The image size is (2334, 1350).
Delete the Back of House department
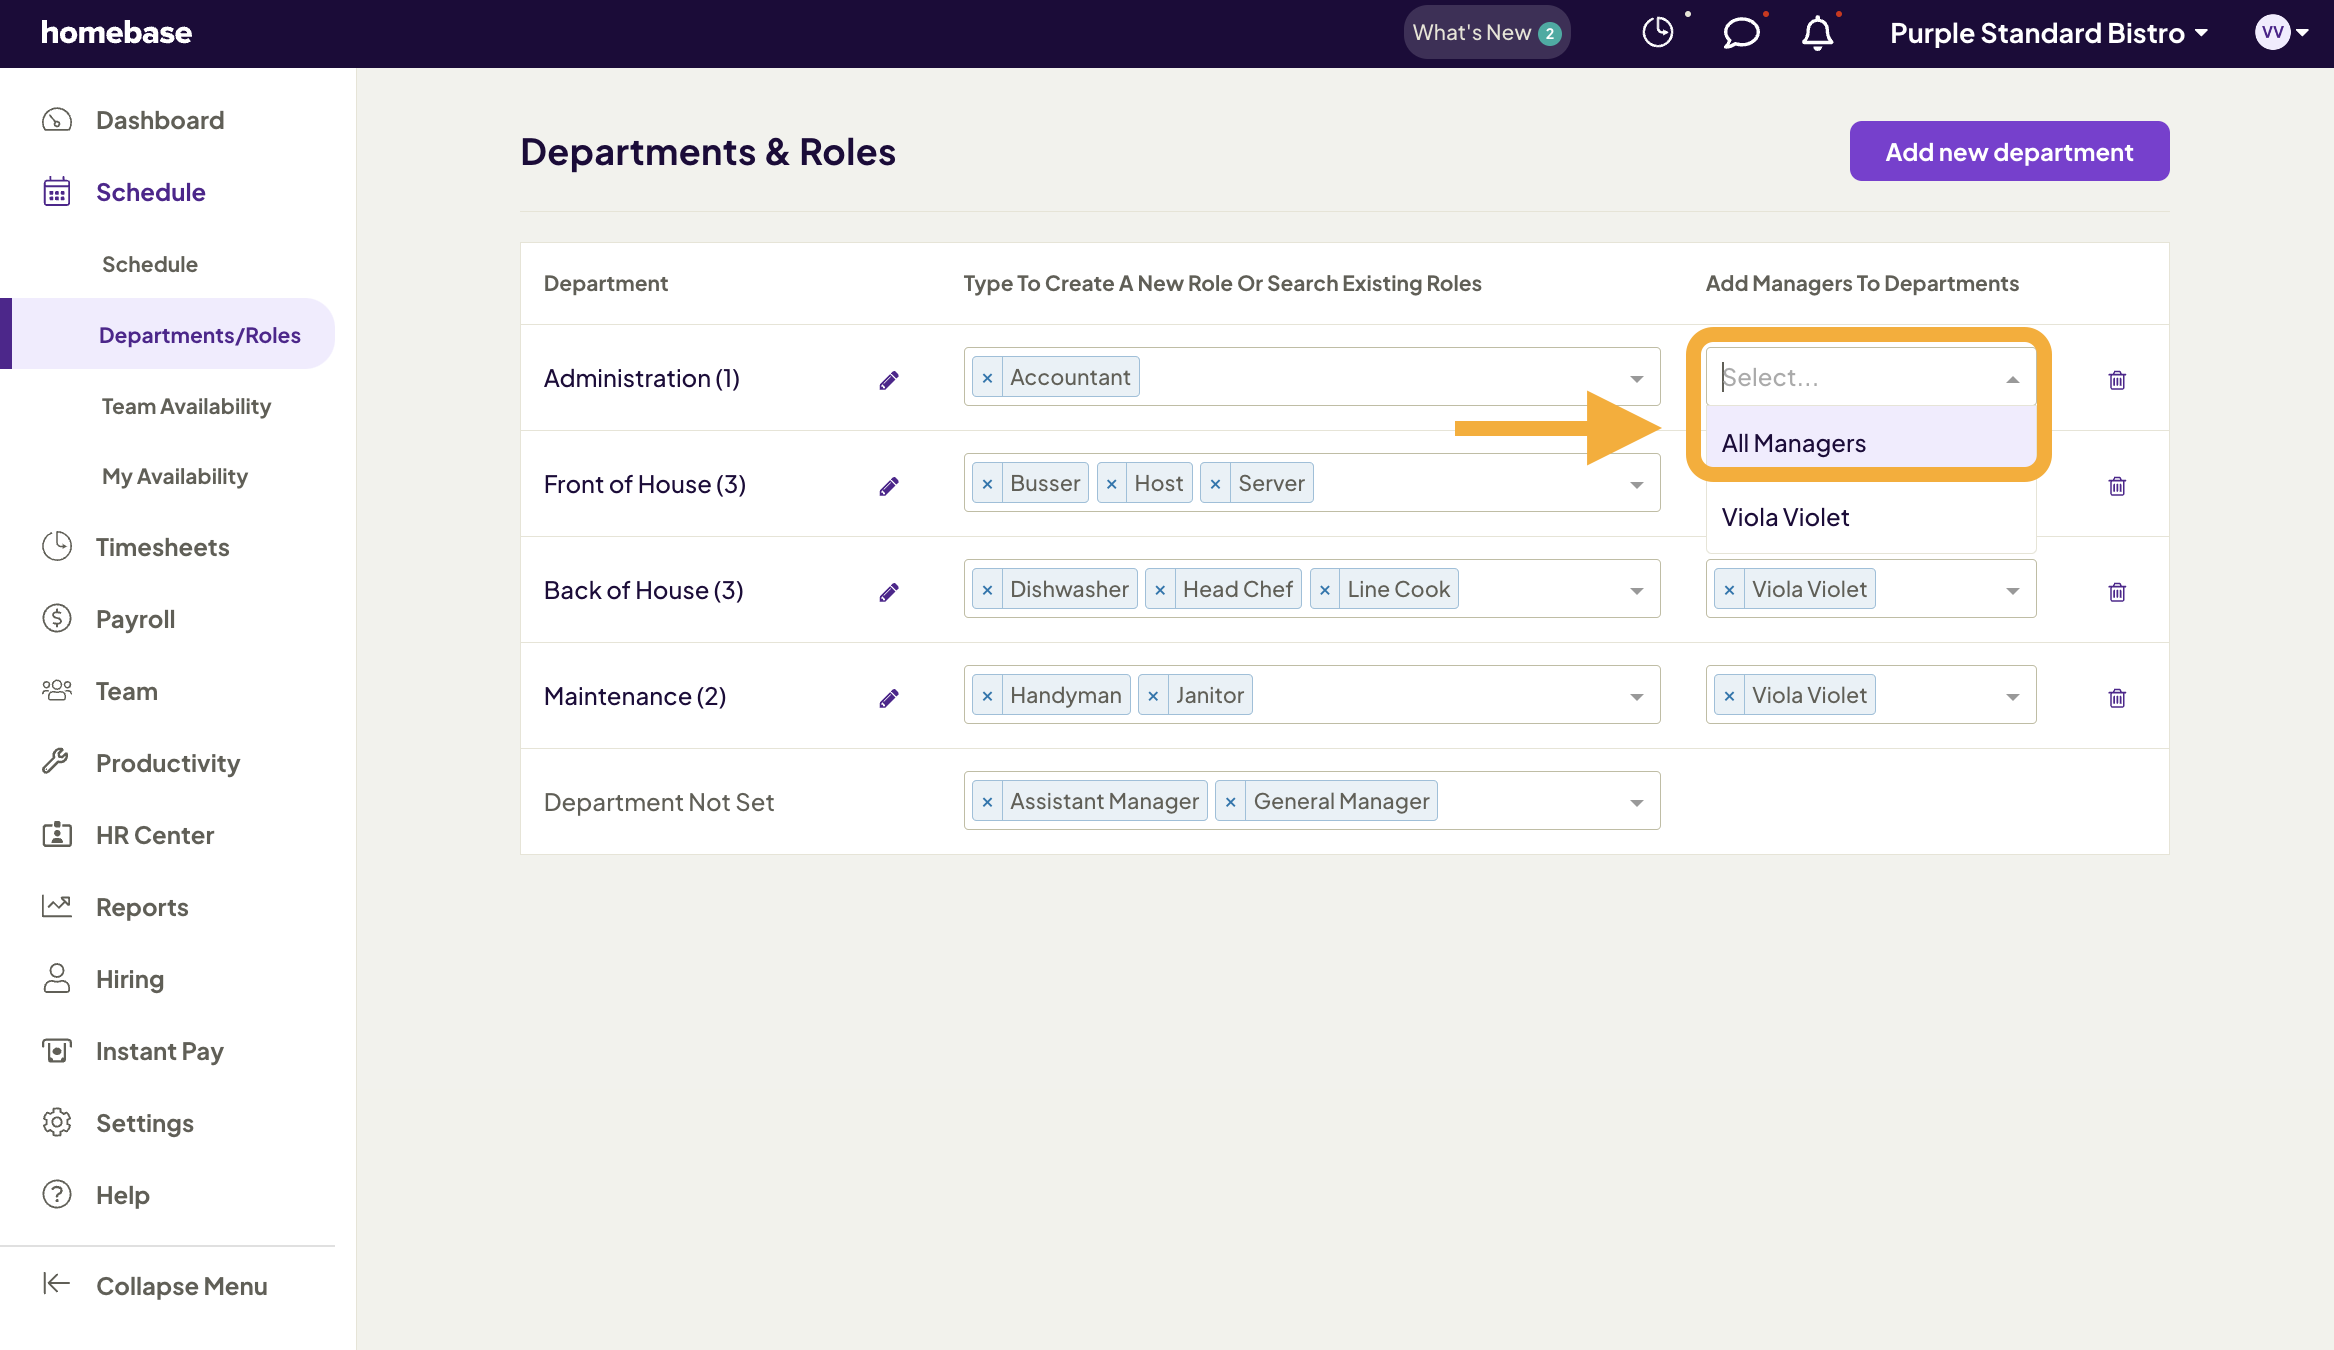click(2117, 592)
